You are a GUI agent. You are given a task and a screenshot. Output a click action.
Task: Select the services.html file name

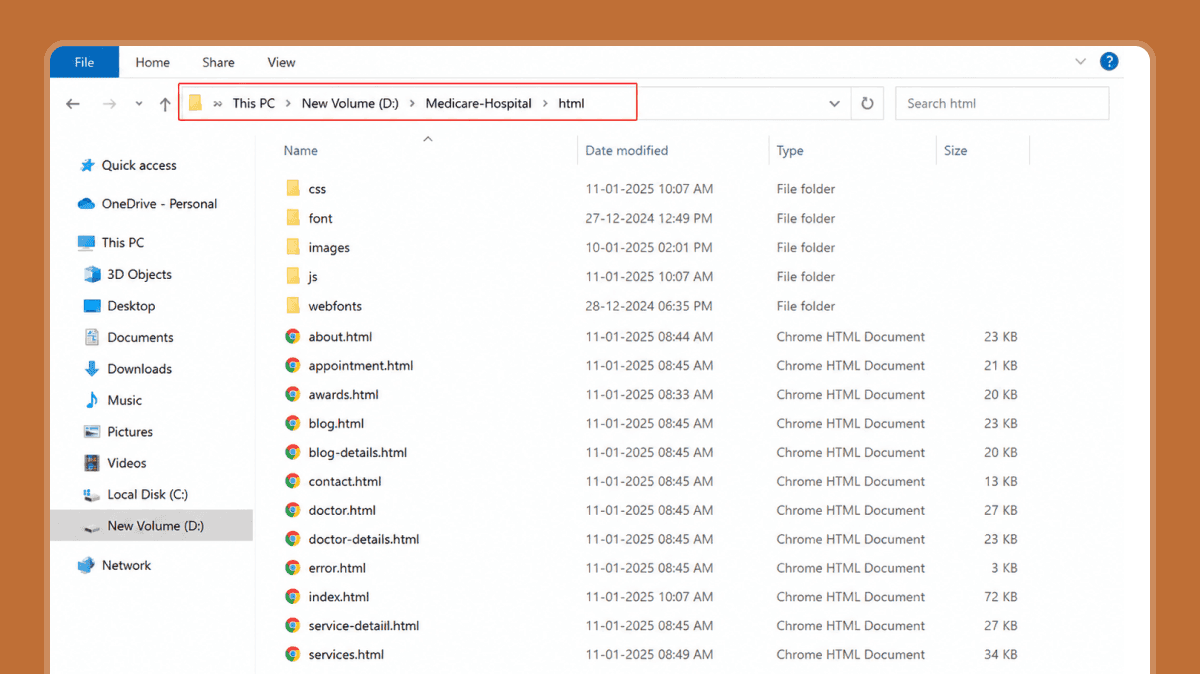coord(346,655)
